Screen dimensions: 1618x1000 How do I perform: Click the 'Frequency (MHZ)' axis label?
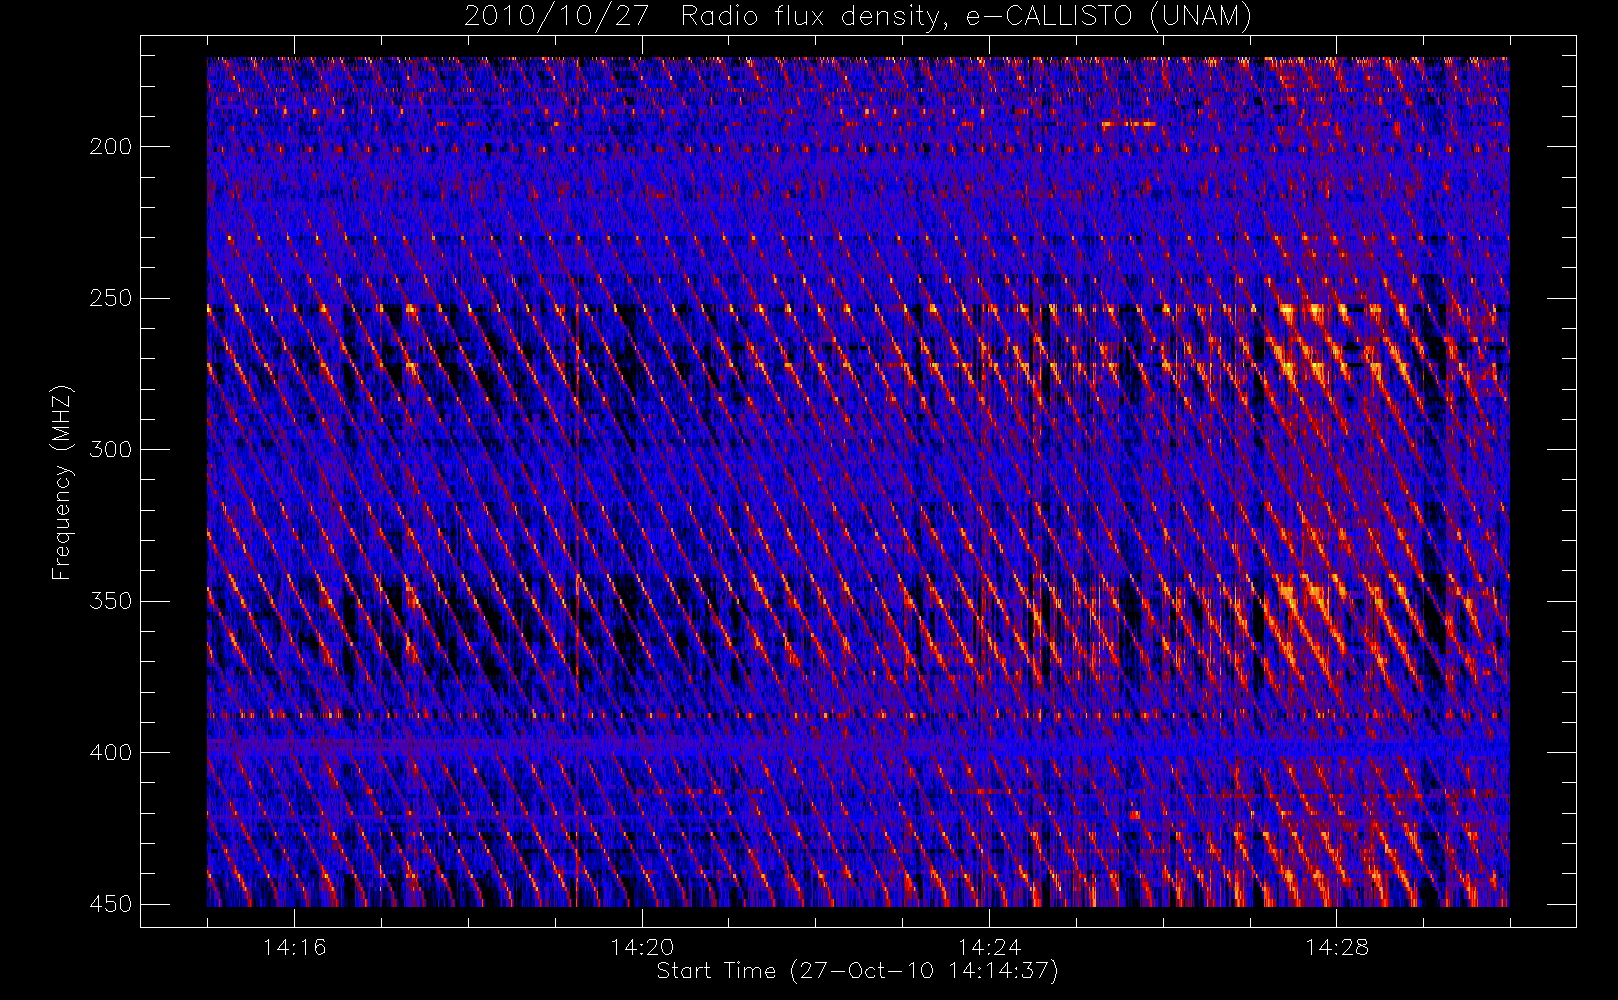pos(62,481)
